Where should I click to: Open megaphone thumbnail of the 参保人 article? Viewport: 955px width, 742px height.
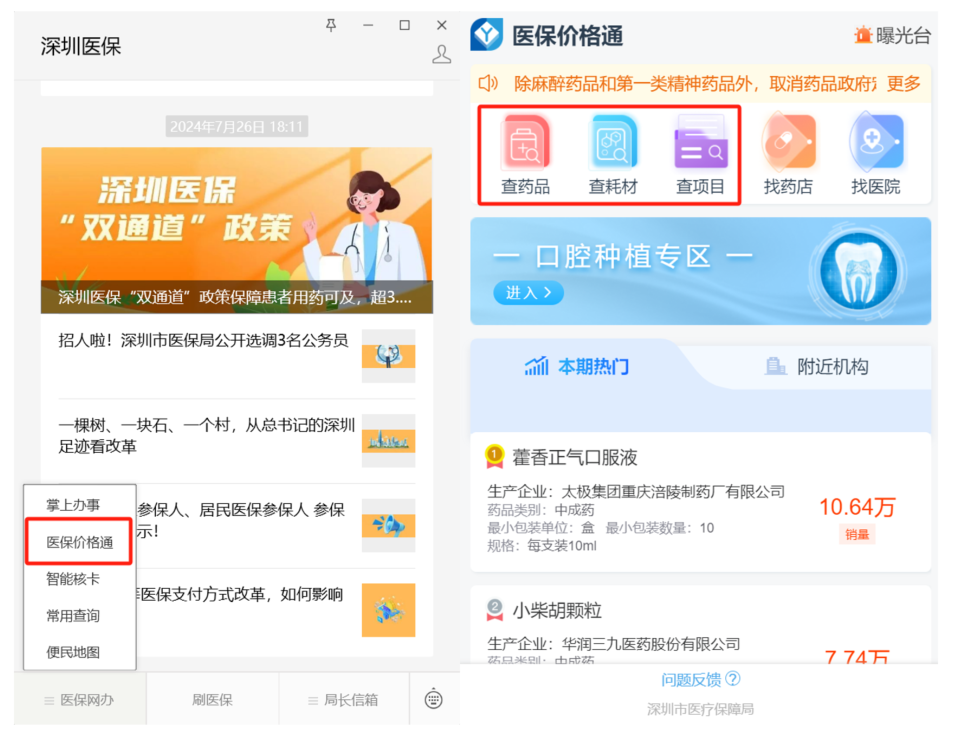[389, 525]
